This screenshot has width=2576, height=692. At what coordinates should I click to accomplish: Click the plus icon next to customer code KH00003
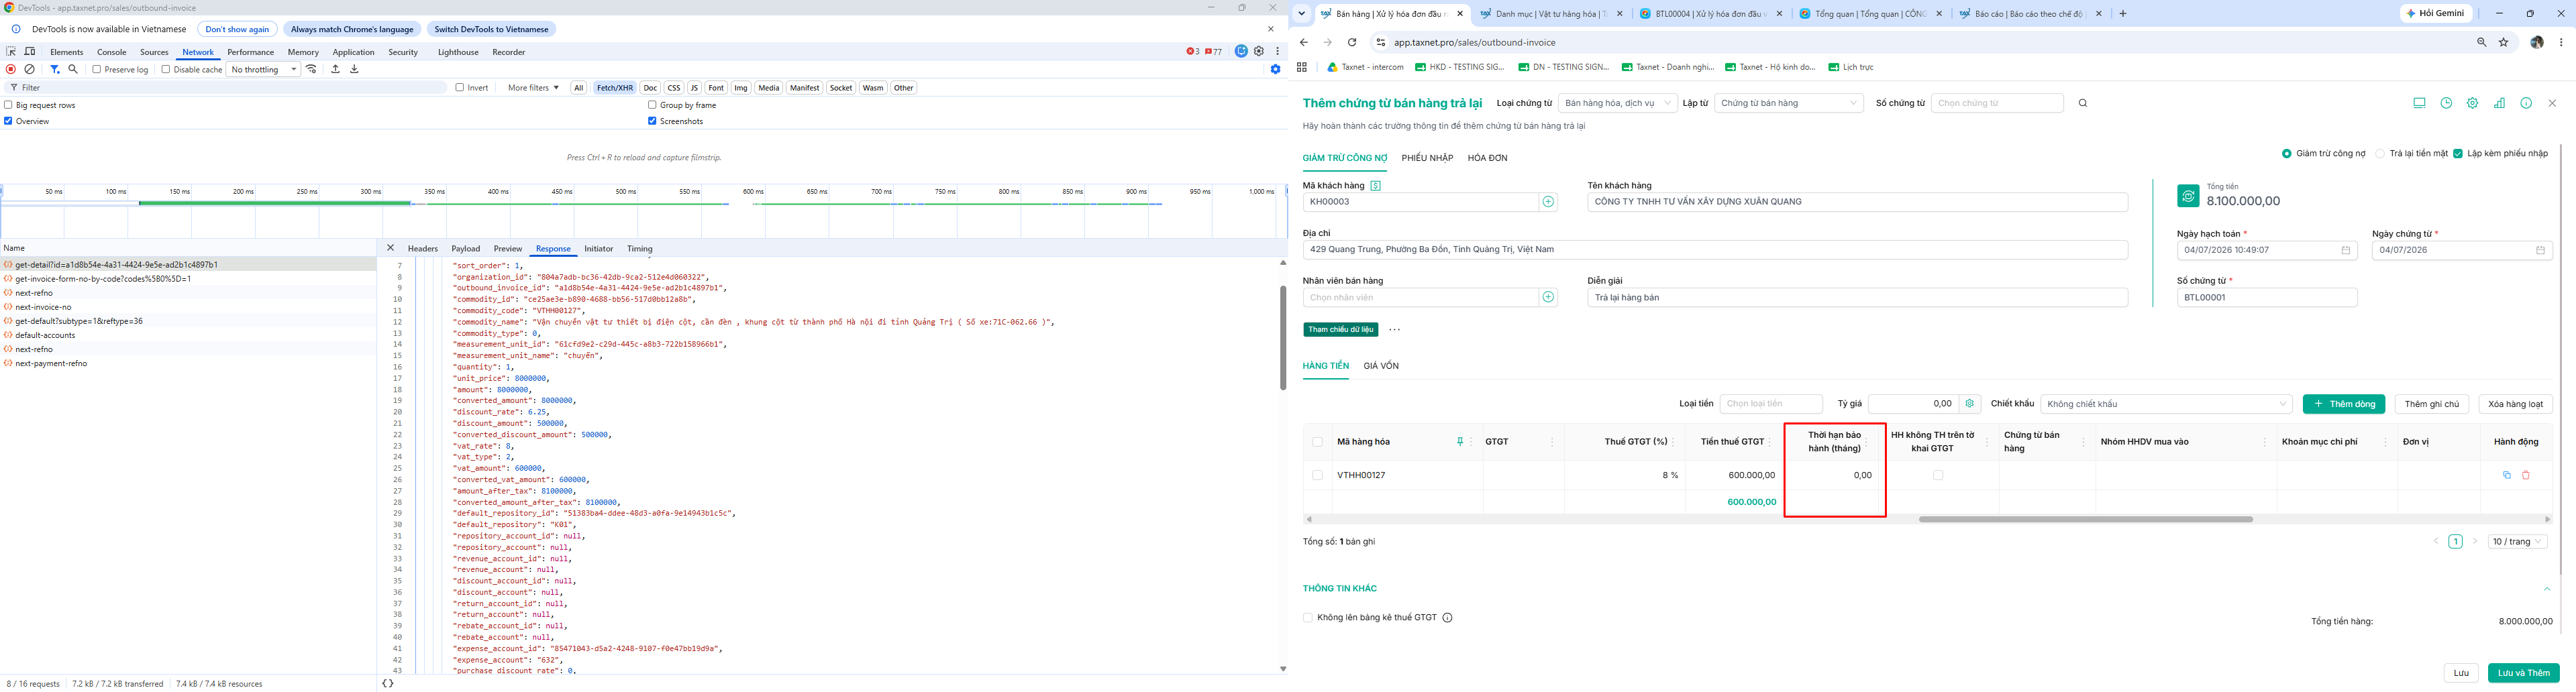coord(1548,202)
